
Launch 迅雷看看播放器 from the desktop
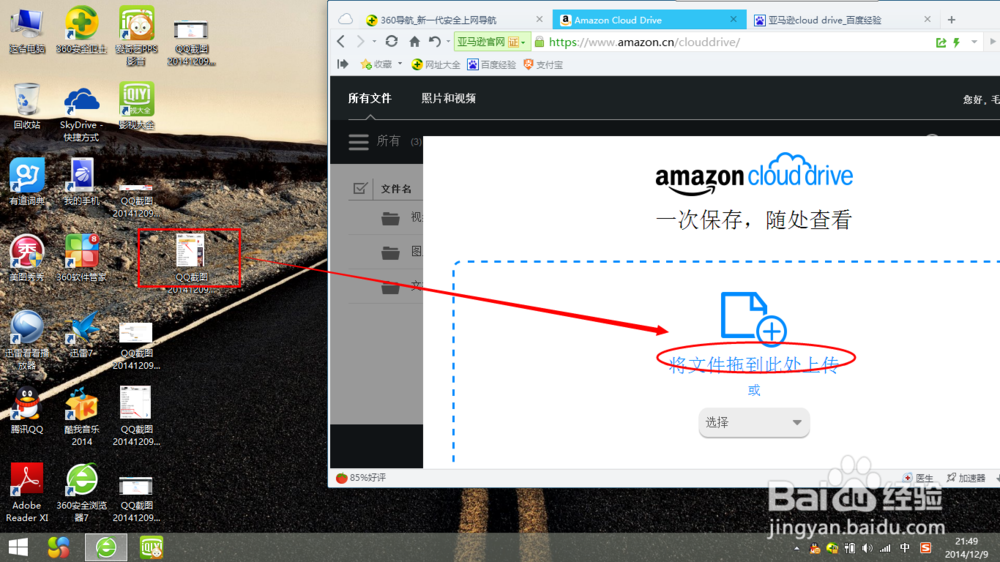click(x=27, y=341)
